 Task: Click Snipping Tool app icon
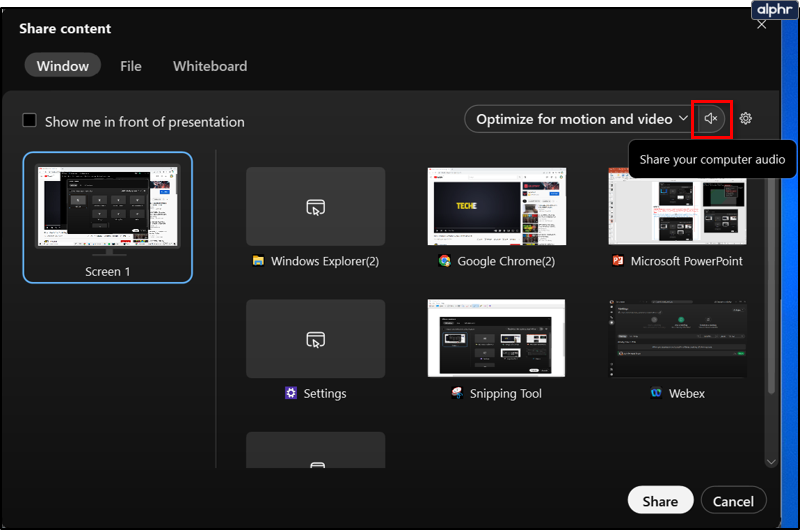tap(457, 393)
